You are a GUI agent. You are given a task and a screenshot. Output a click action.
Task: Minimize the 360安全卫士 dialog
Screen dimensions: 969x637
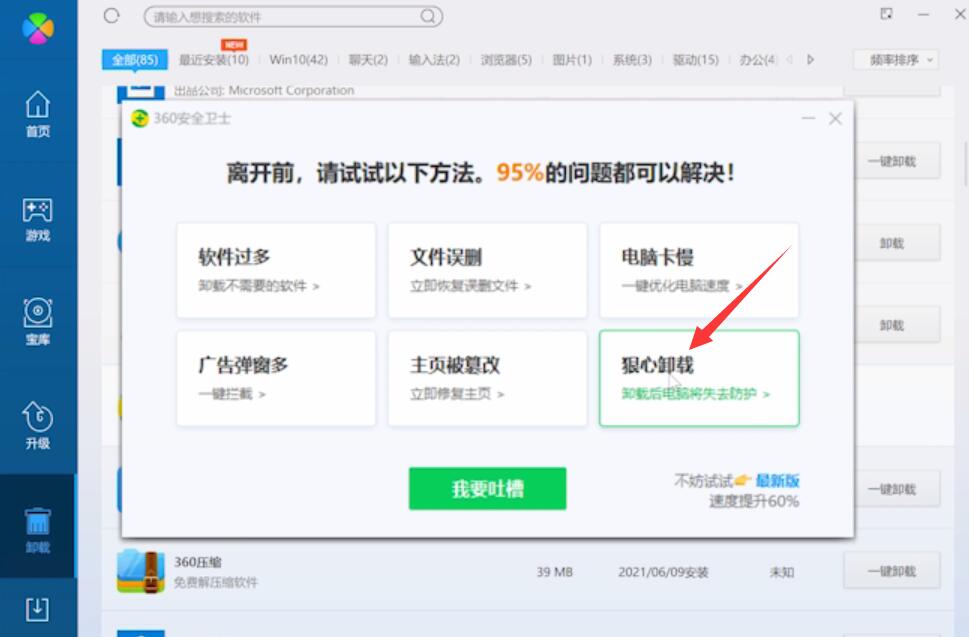[808, 118]
